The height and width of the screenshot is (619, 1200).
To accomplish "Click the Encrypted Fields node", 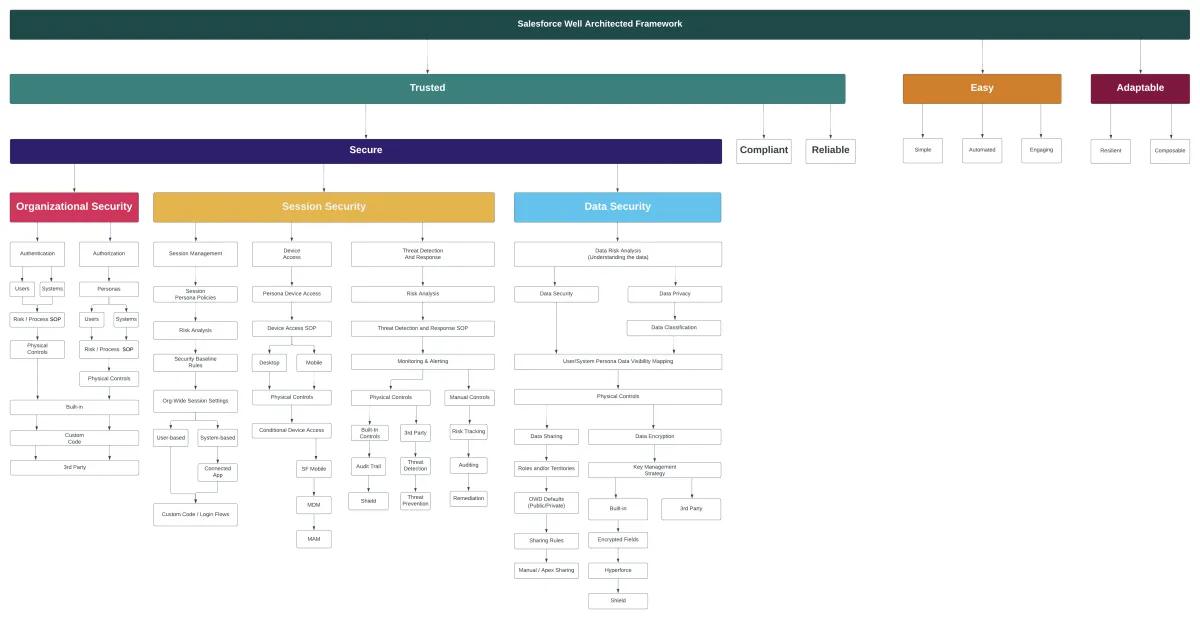I will (x=617, y=540).
